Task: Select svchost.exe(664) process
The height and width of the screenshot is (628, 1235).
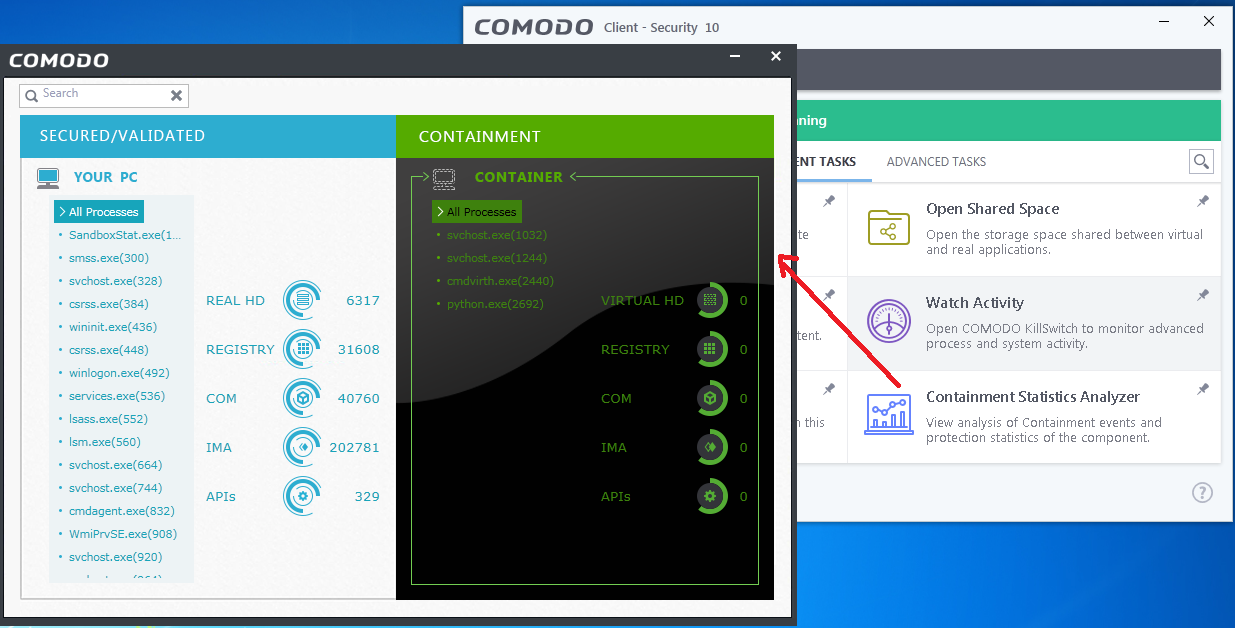Action: [115, 465]
